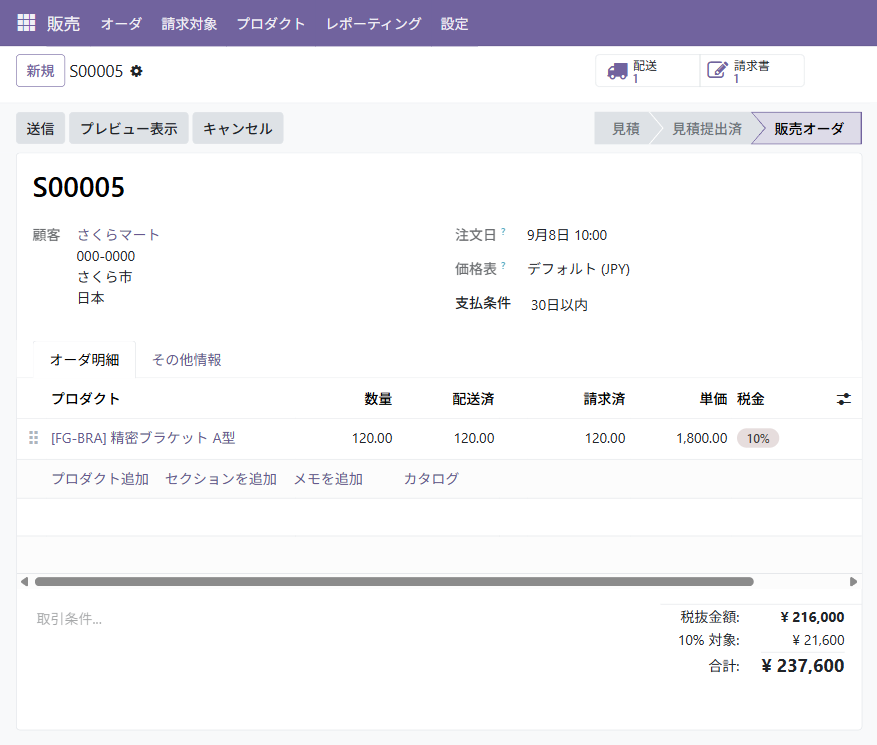The height and width of the screenshot is (745, 877).
Task: Click the tax amount ¥ 21,600
Action: pos(818,640)
